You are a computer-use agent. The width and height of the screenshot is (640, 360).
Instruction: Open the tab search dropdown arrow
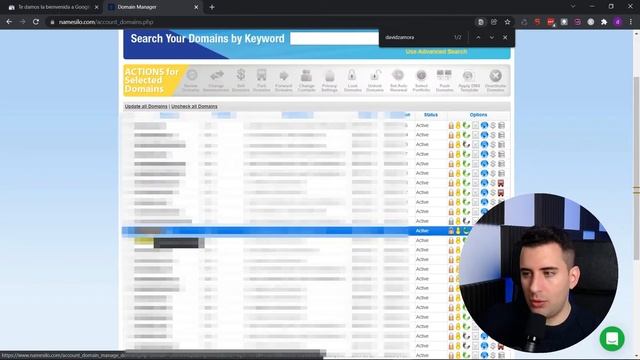[573, 7]
